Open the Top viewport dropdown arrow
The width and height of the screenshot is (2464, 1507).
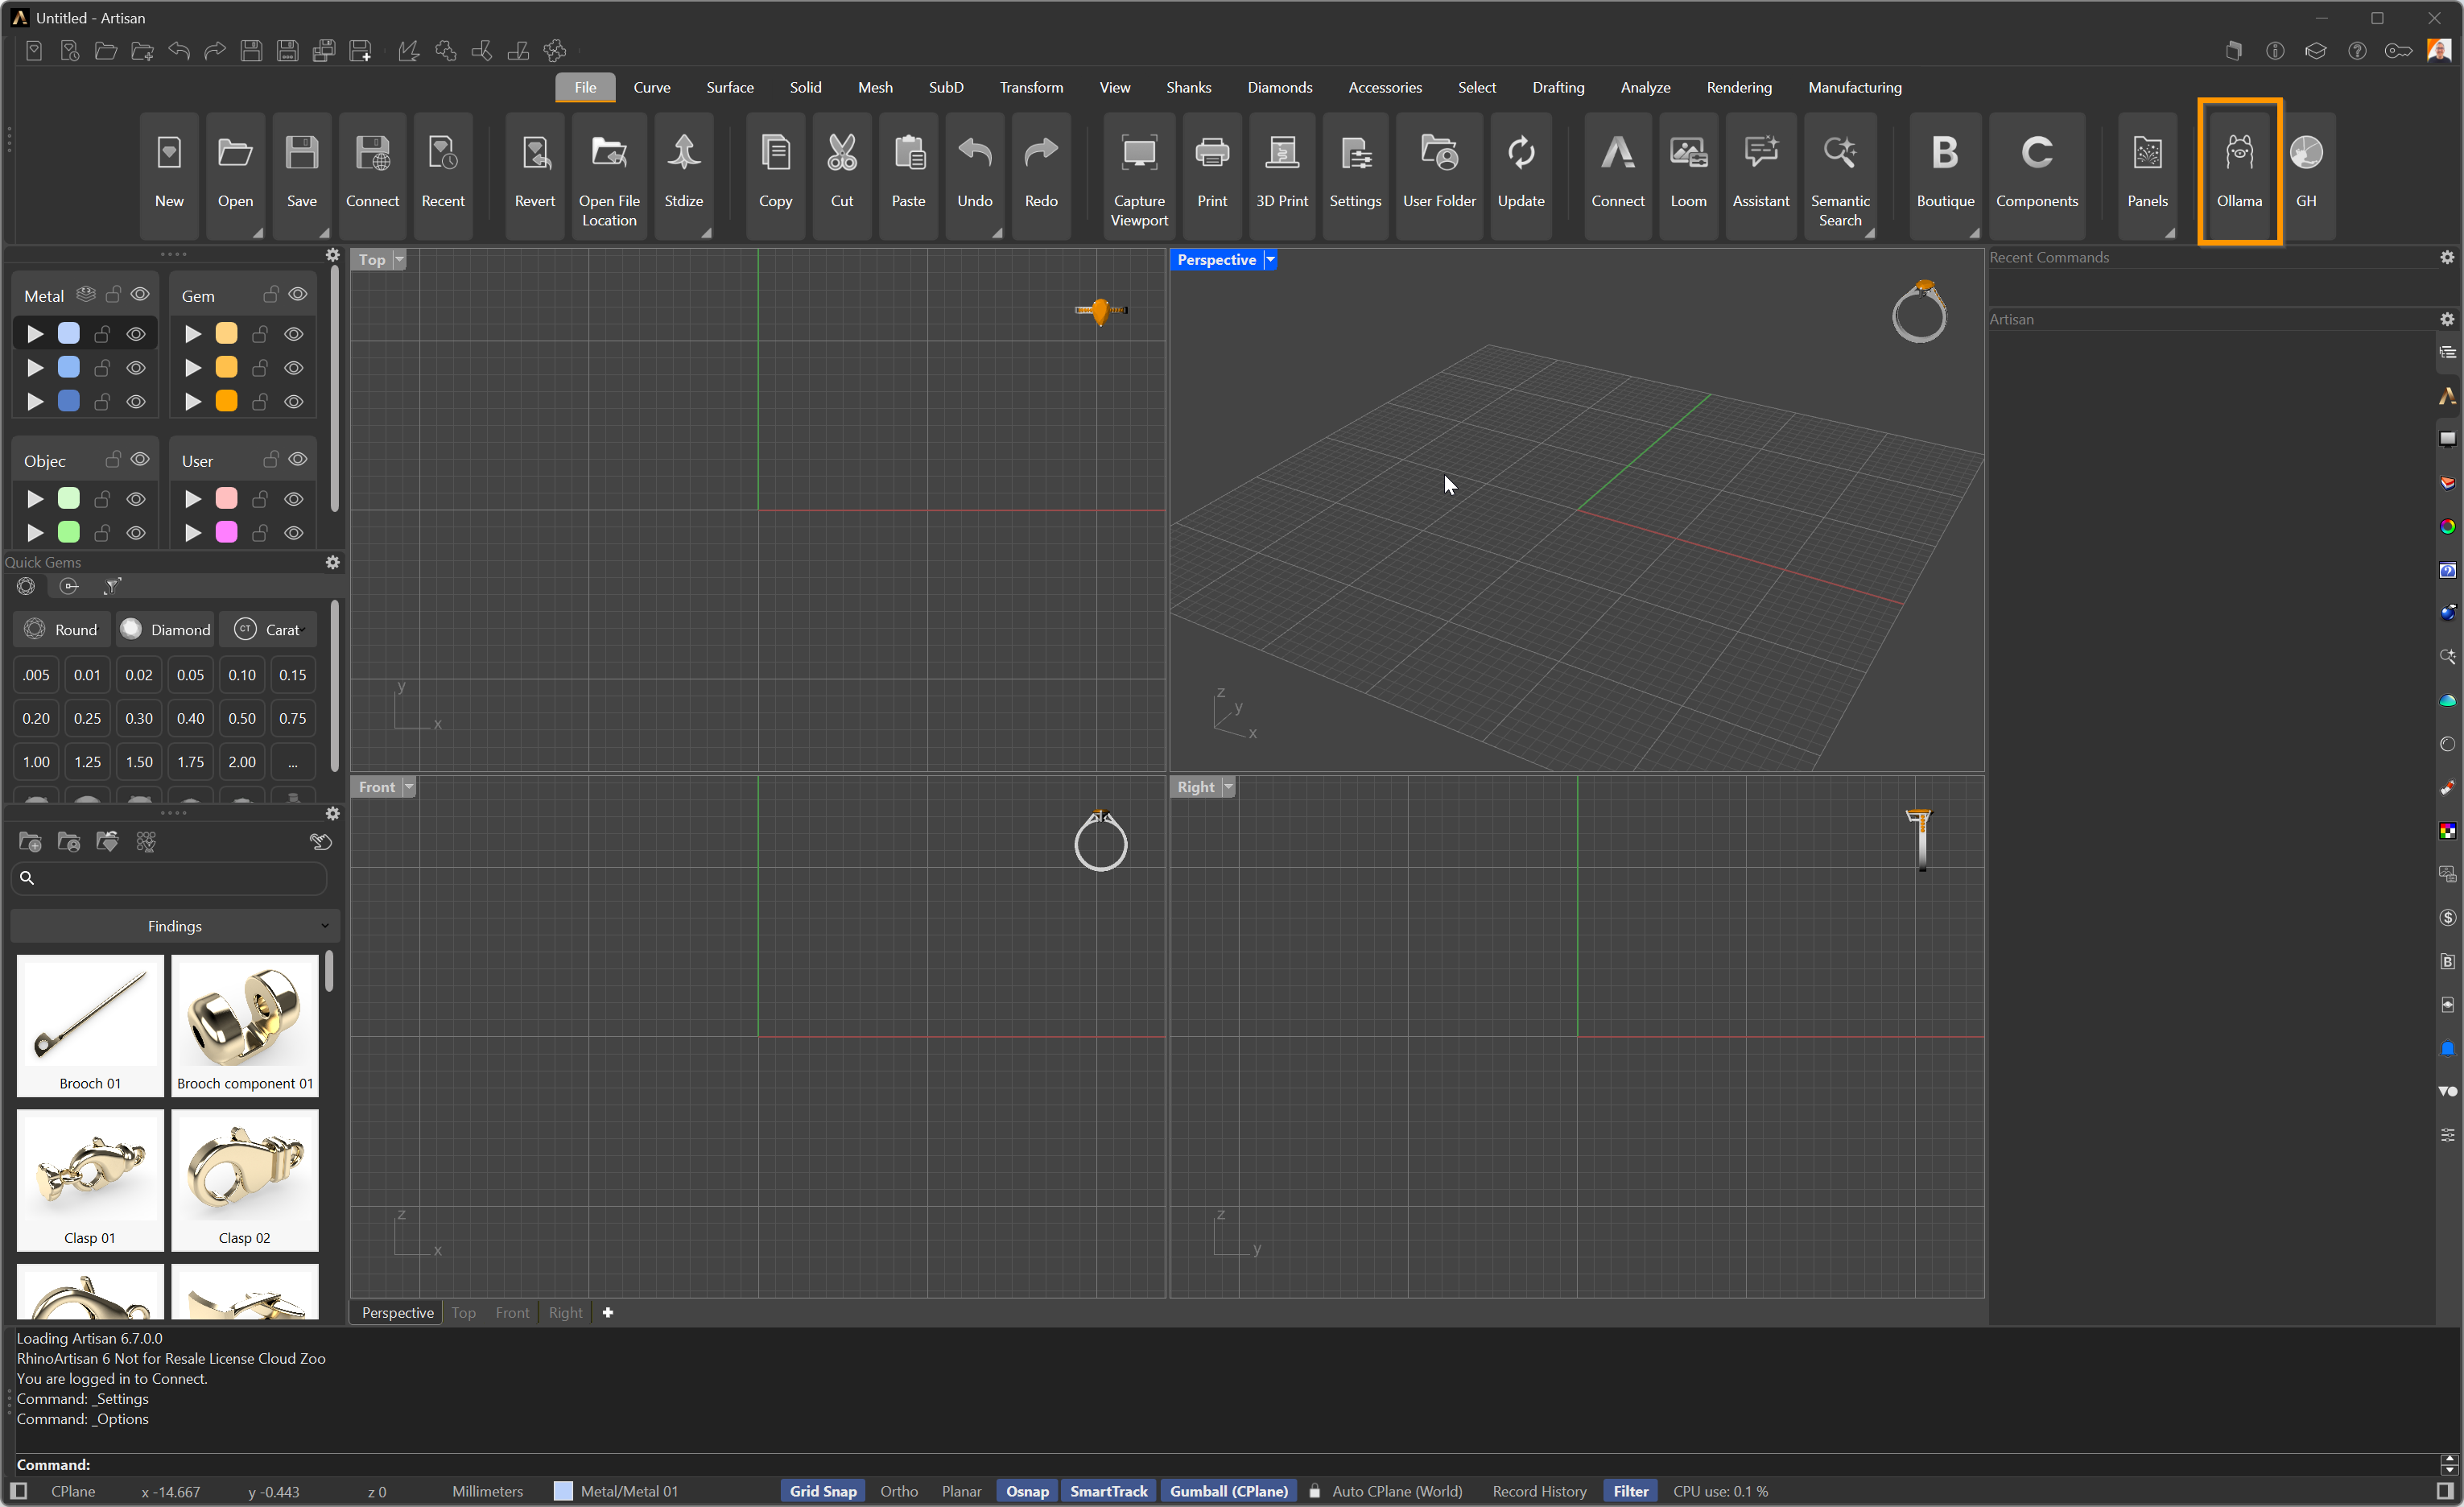pos(399,259)
